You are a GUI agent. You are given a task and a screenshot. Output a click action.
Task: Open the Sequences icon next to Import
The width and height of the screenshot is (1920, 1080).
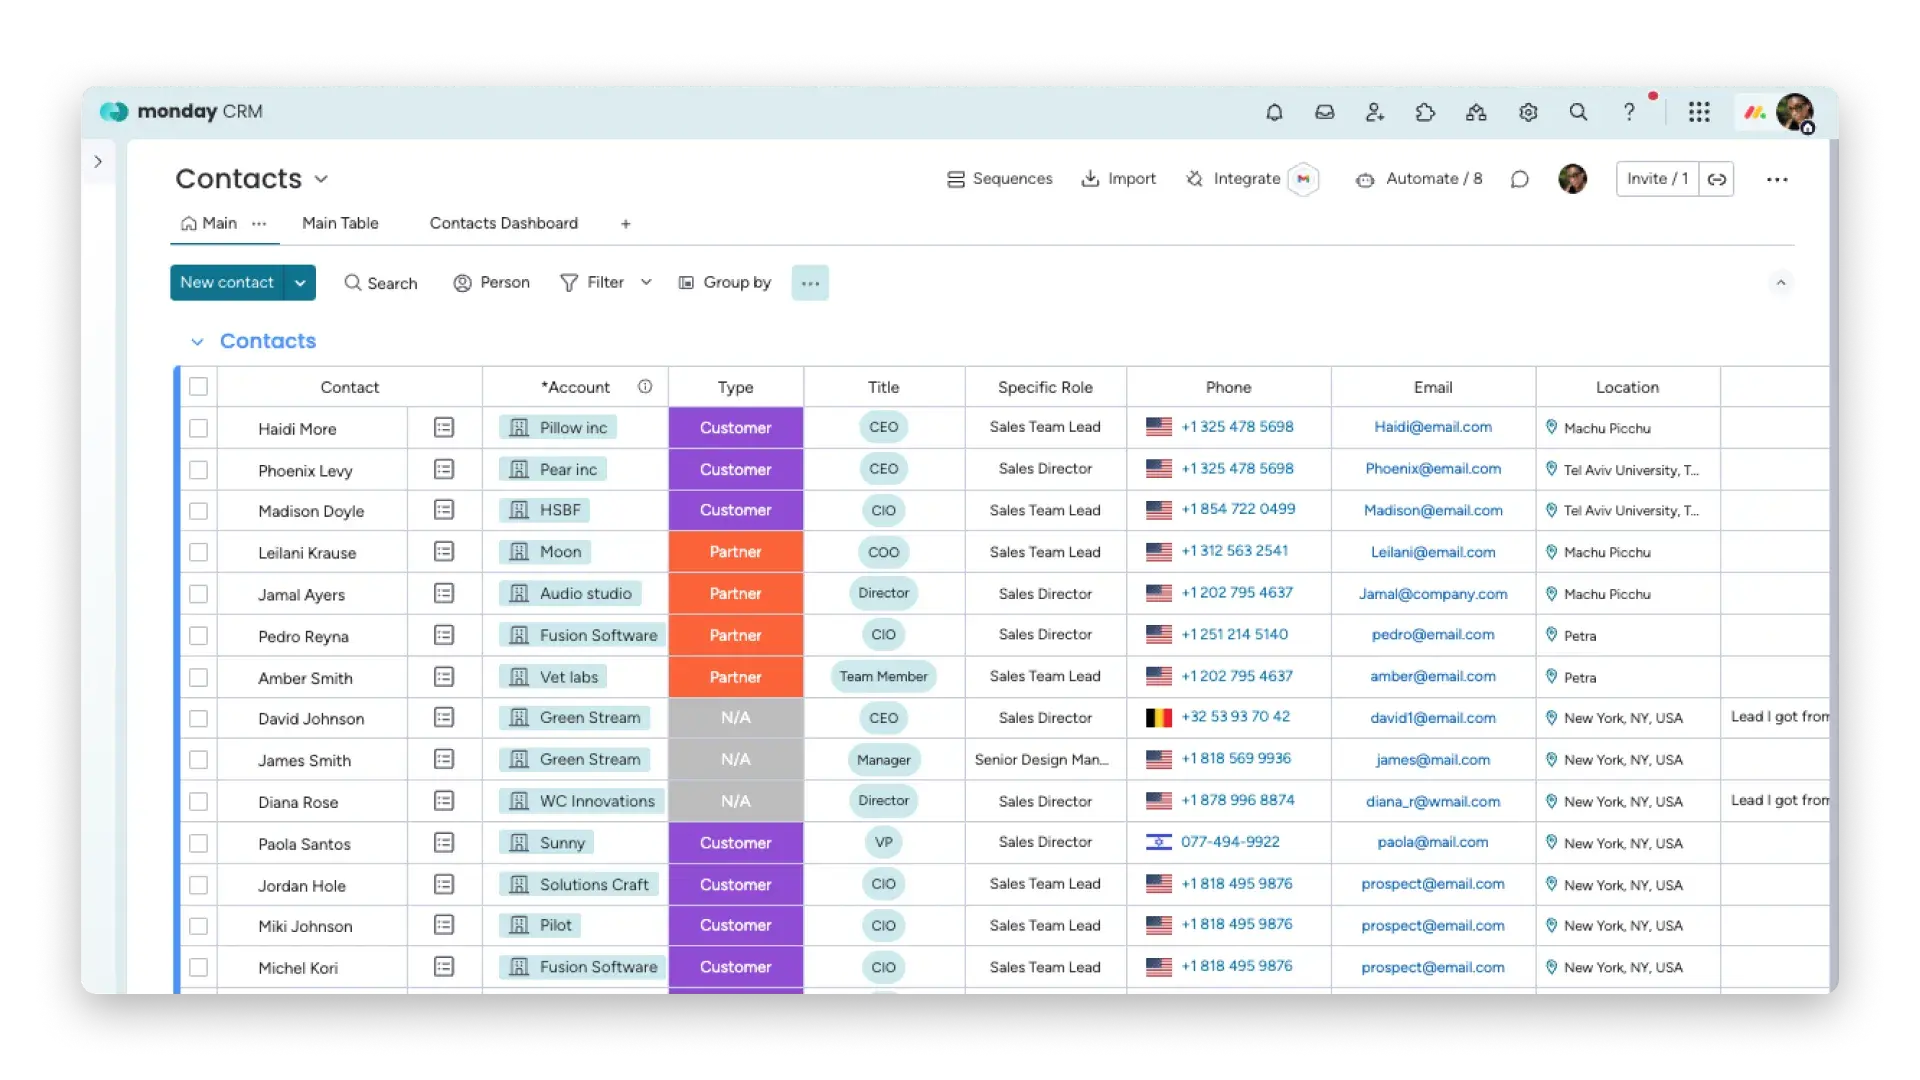point(955,179)
